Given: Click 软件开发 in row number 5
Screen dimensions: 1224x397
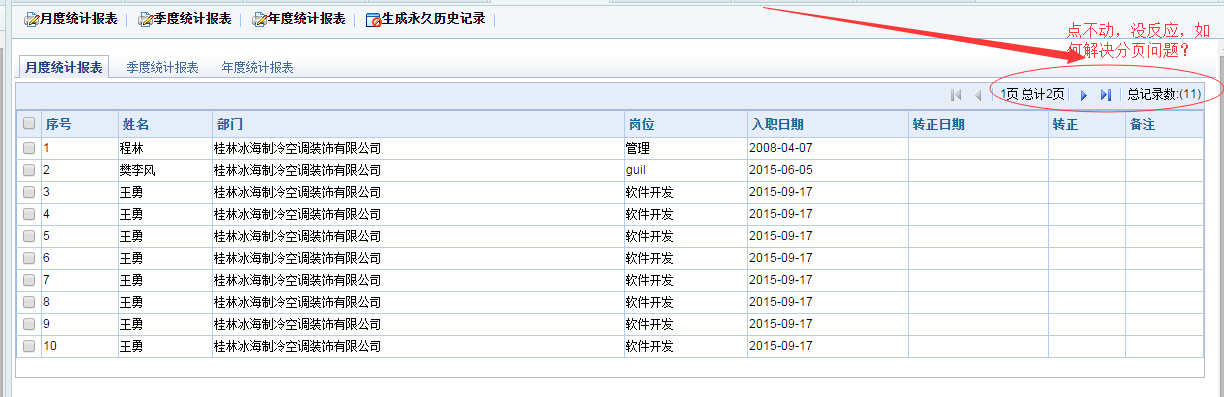Looking at the screenshot, I should tap(650, 236).
